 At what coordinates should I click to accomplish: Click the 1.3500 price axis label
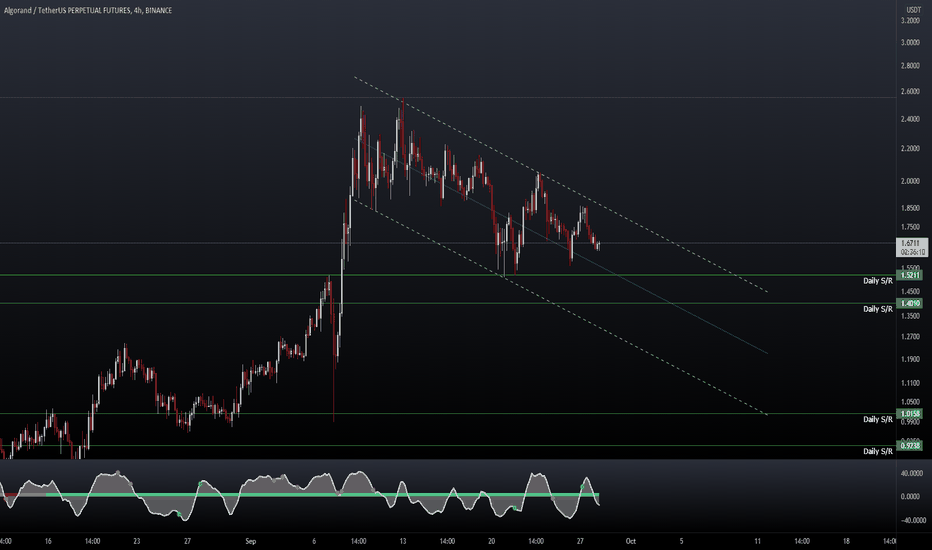pos(910,316)
